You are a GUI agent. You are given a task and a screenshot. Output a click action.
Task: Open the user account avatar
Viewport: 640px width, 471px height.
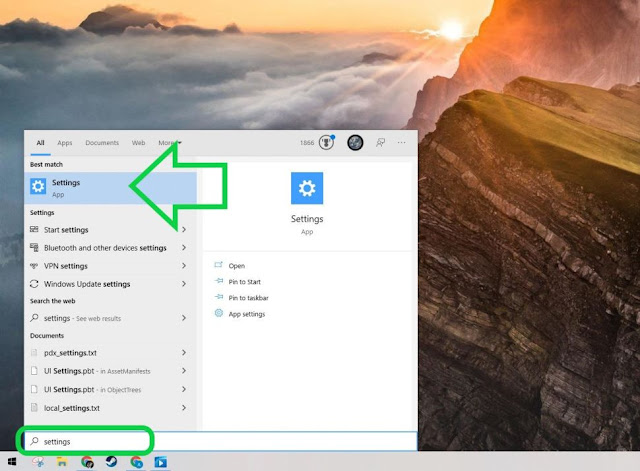(x=355, y=142)
